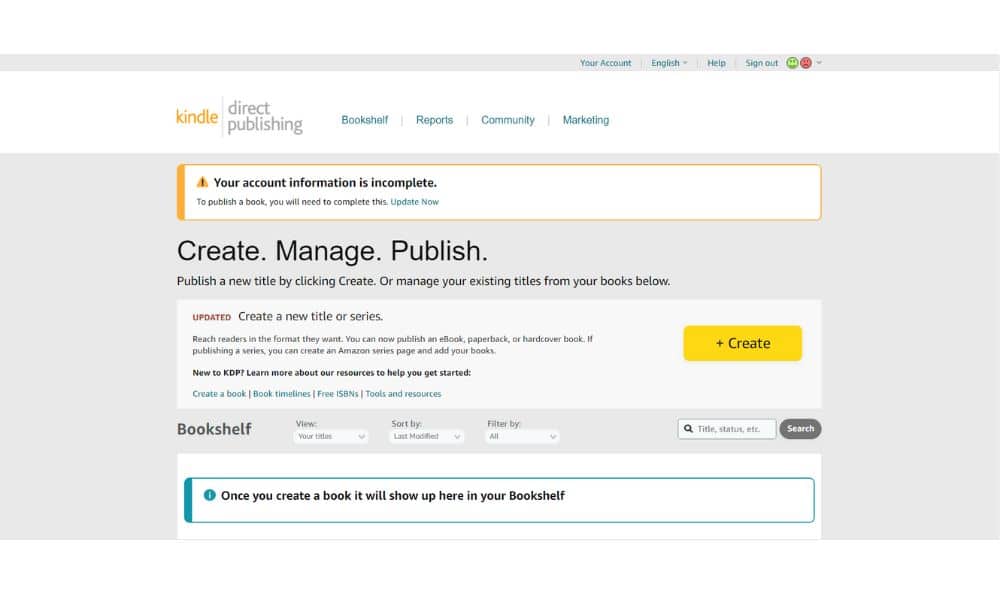The height and width of the screenshot is (600, 1000).
Task: Click the red unhappy feedback face icon
Action: click(806, 62)
